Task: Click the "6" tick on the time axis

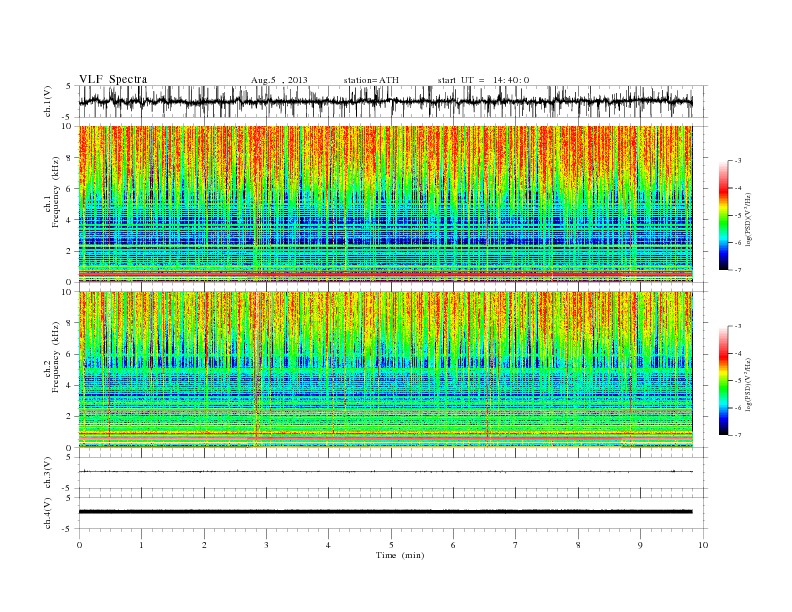Action: (x=453, y=545)
